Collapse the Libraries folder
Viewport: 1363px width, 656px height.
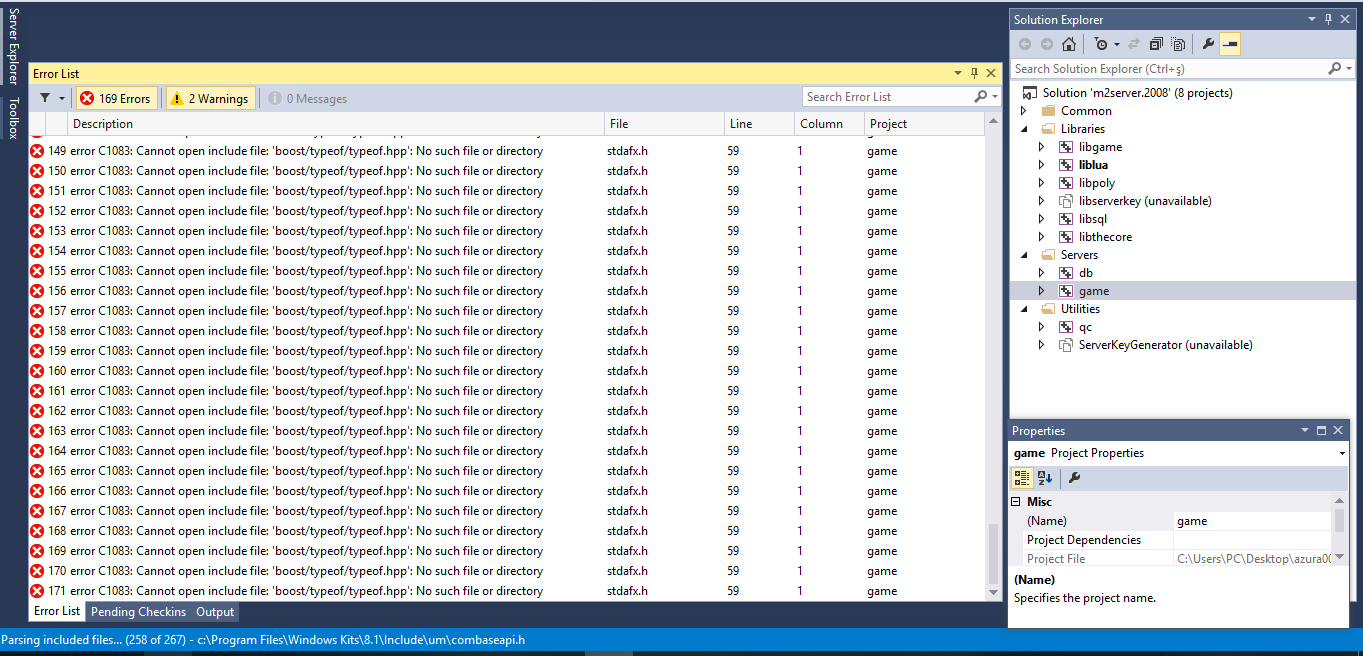1024,129
